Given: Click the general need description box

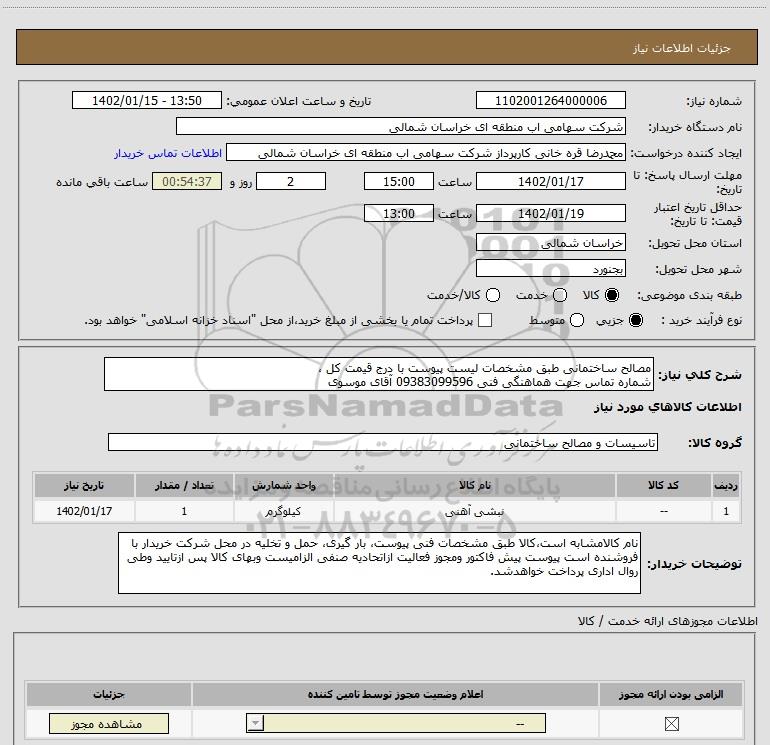Looking at the screenshot, I should pos(379,374).
